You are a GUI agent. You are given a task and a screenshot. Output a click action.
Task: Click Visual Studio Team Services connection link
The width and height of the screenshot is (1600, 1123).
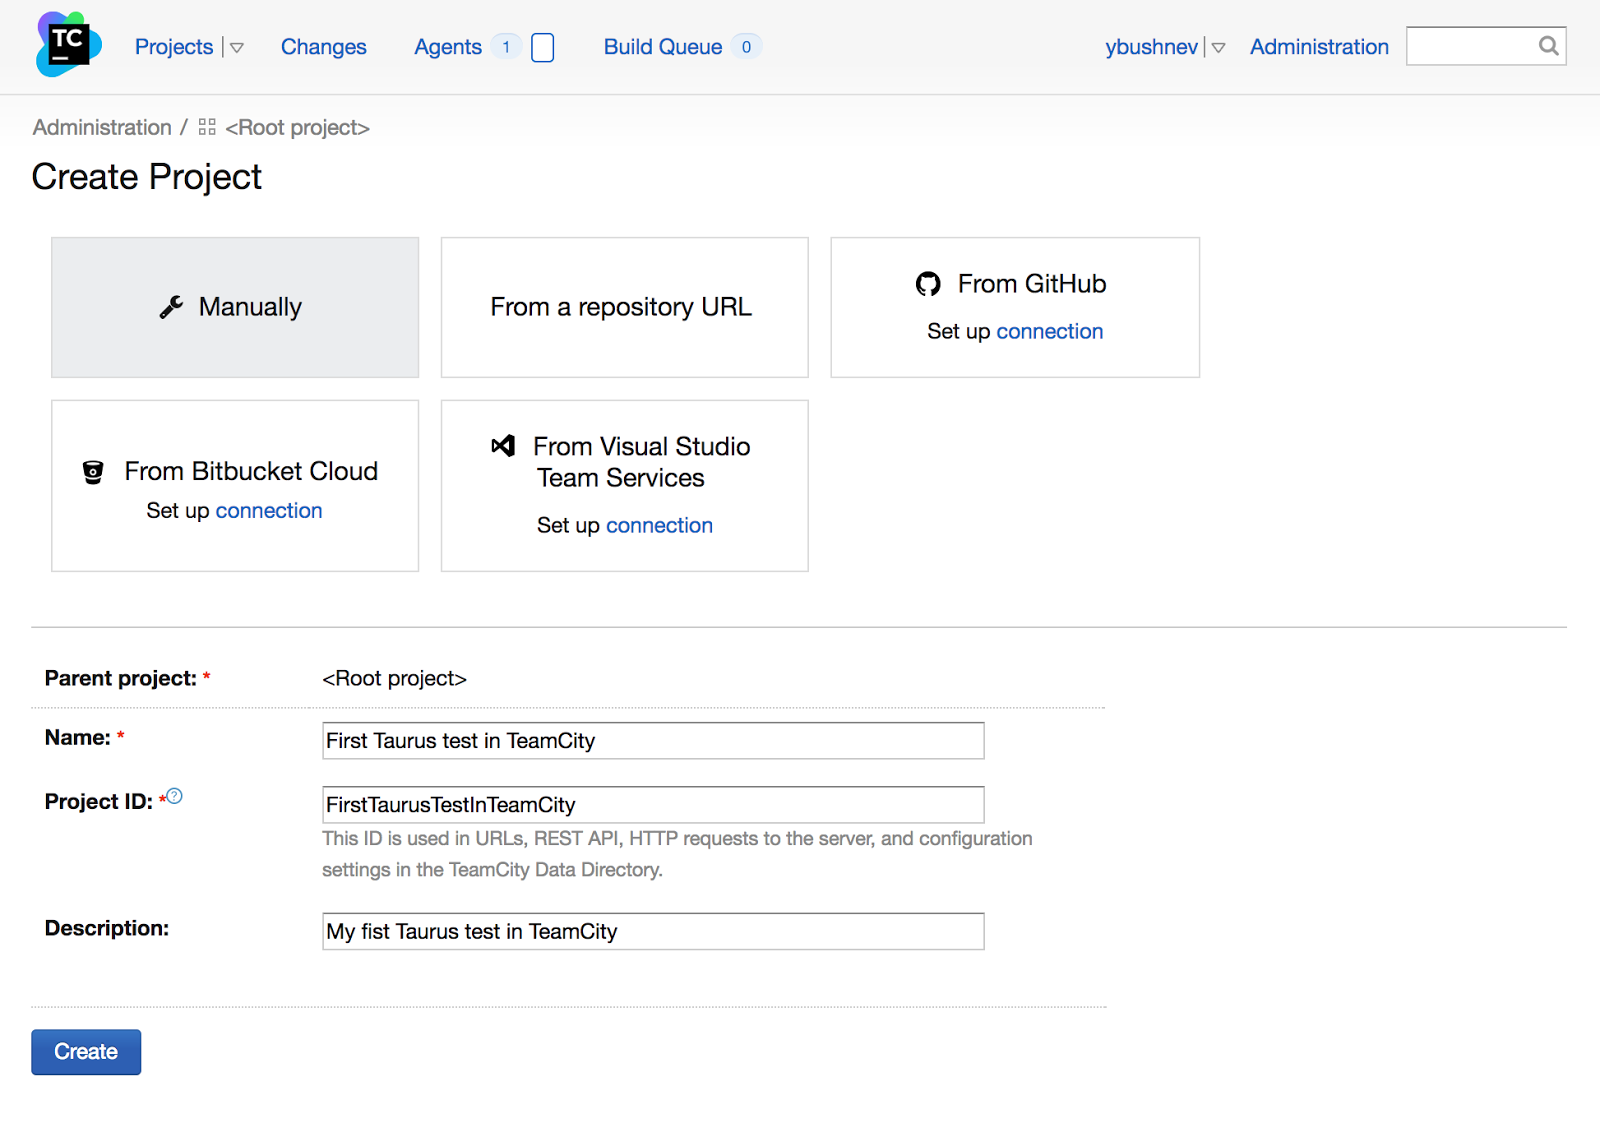pyautogui.click(x=659, y=526)
